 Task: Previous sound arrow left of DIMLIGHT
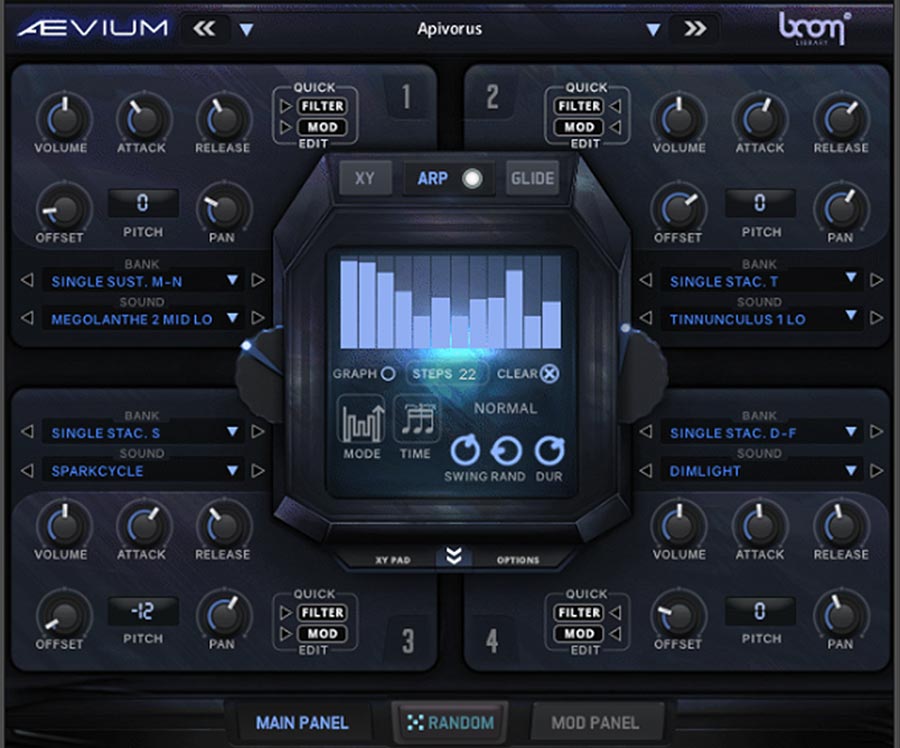(x=646, y=471)
